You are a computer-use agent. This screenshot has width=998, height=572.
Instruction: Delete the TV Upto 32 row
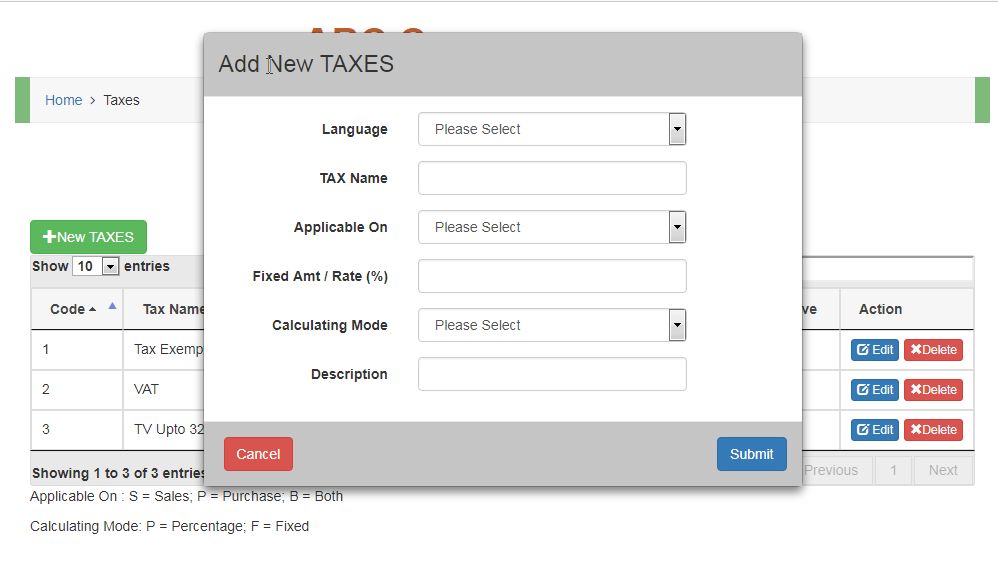pos(933,430)
